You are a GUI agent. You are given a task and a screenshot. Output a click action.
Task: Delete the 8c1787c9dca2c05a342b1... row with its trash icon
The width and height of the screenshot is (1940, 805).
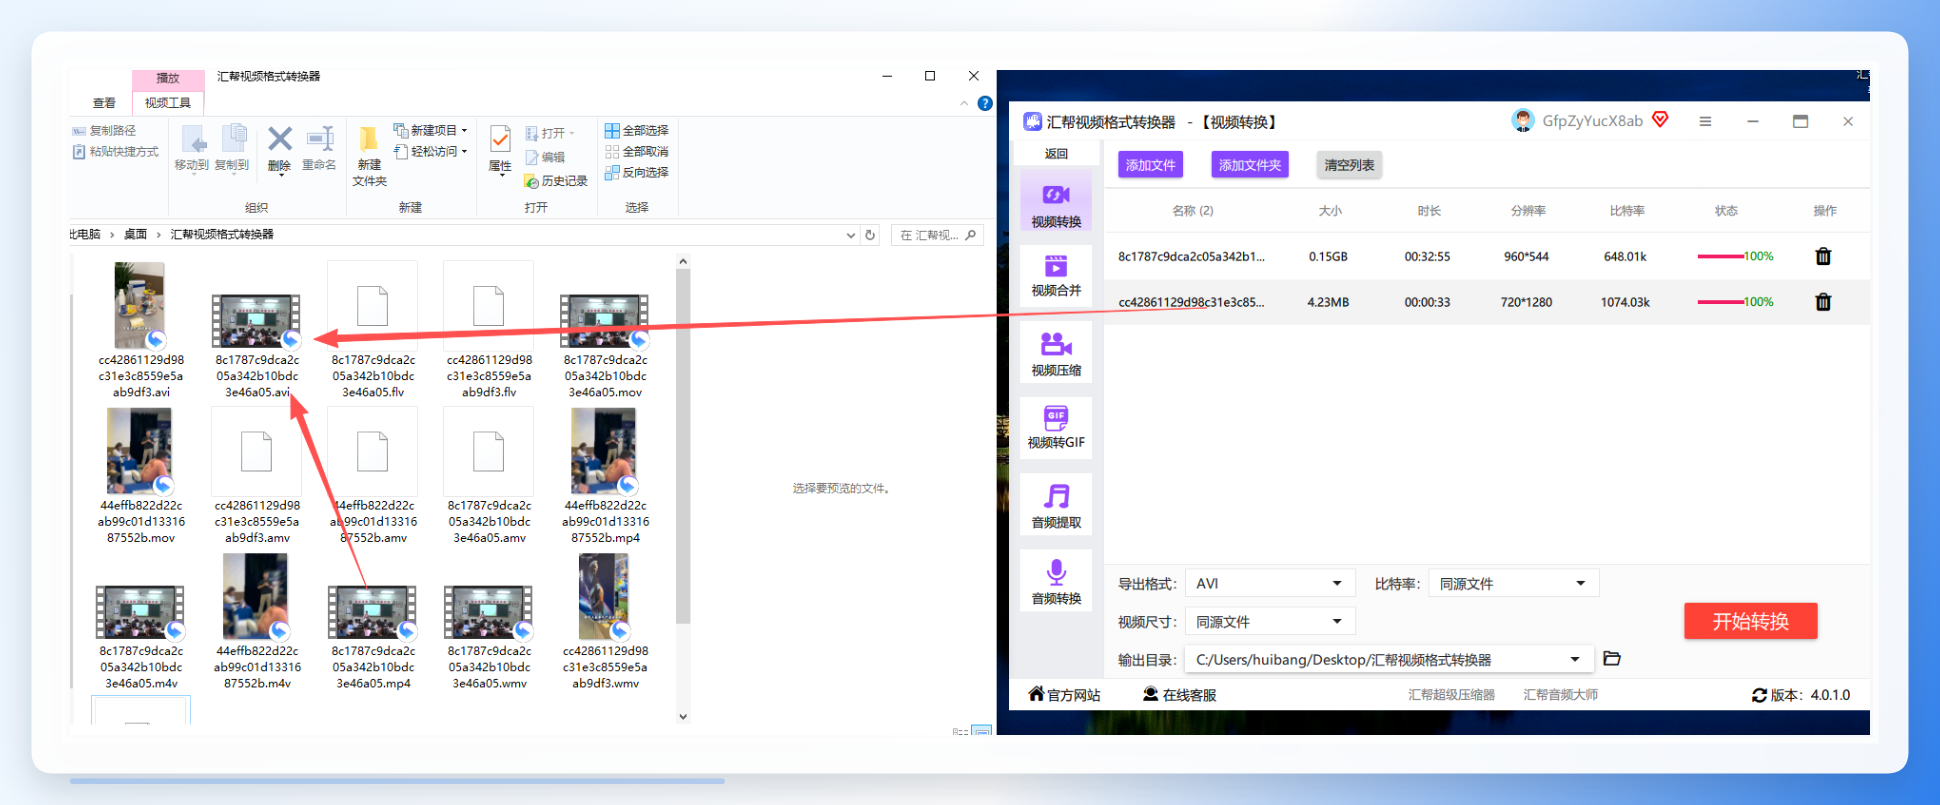click(x=1823, y=256)
